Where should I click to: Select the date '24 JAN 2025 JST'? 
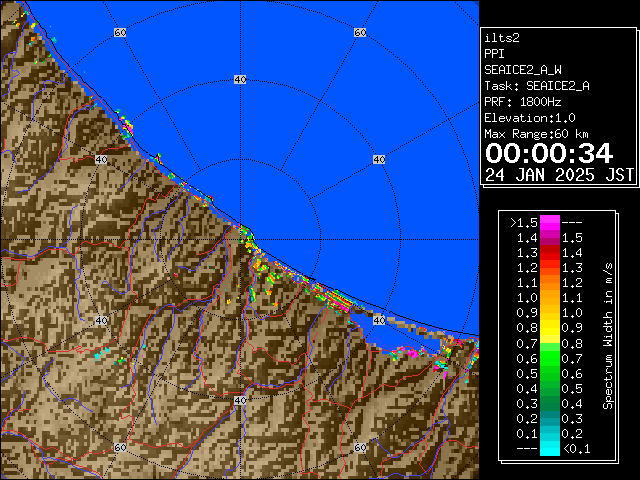click(559, 175)
